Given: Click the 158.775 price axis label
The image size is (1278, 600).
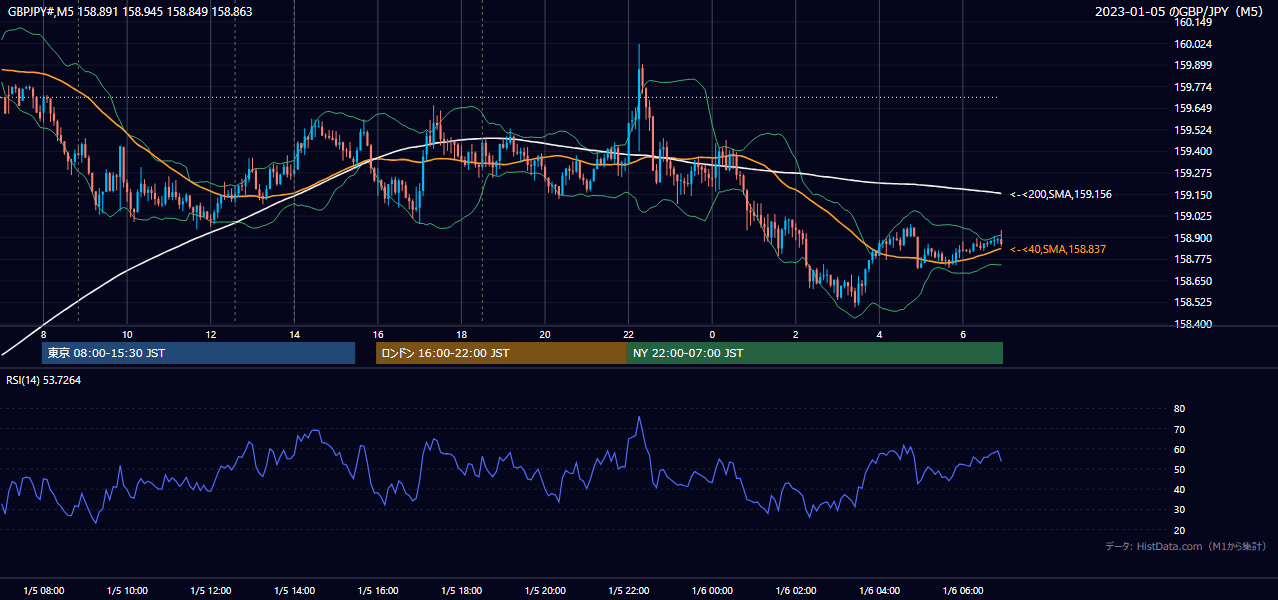Looking at the screenshot, I should (x=1193, y=259).
